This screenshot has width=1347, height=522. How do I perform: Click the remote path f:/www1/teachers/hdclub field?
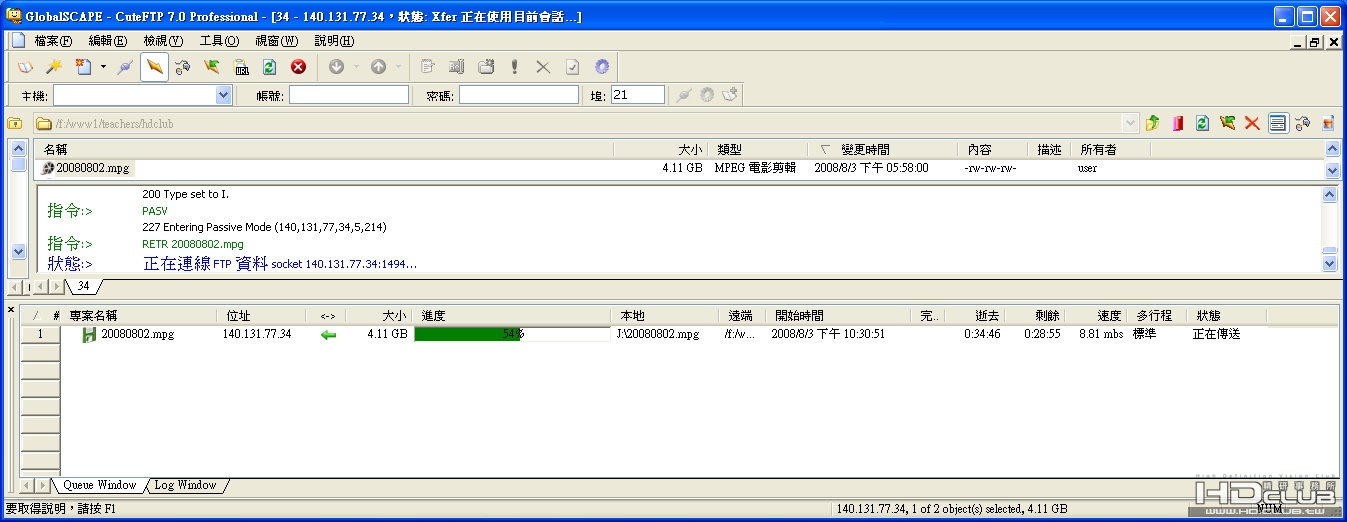(x=586, y=123)
